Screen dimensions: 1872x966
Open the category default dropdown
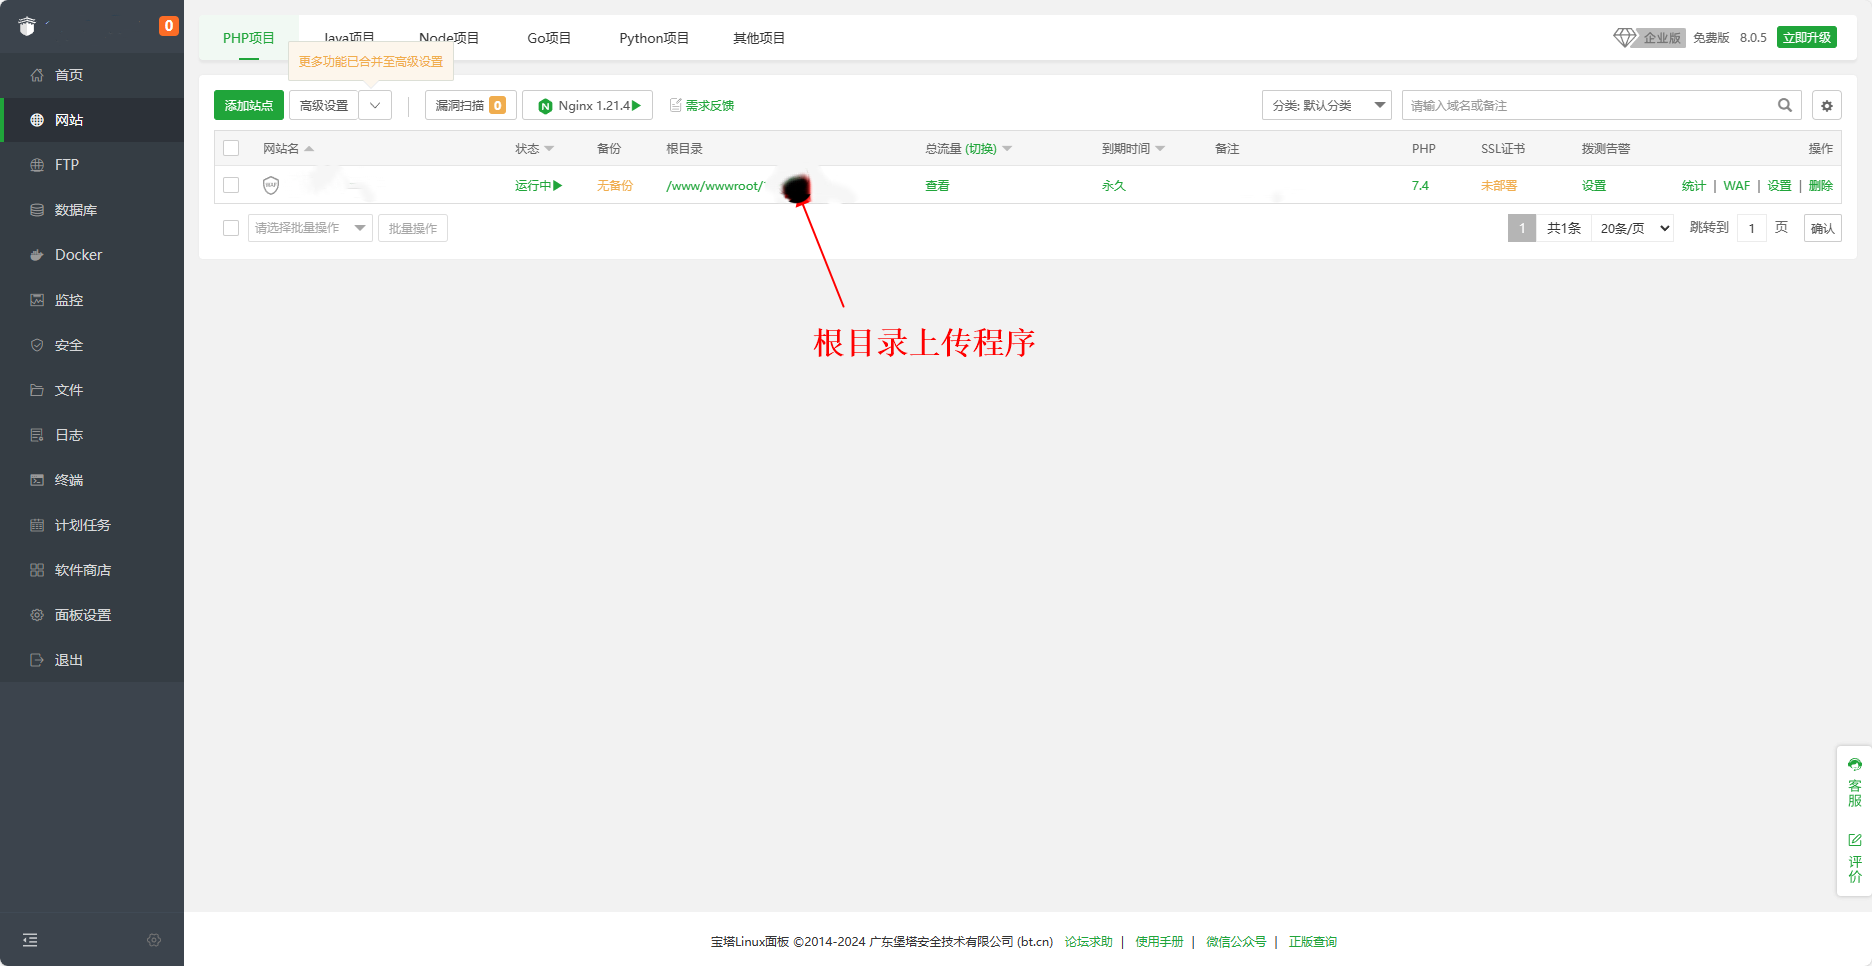1326,105
